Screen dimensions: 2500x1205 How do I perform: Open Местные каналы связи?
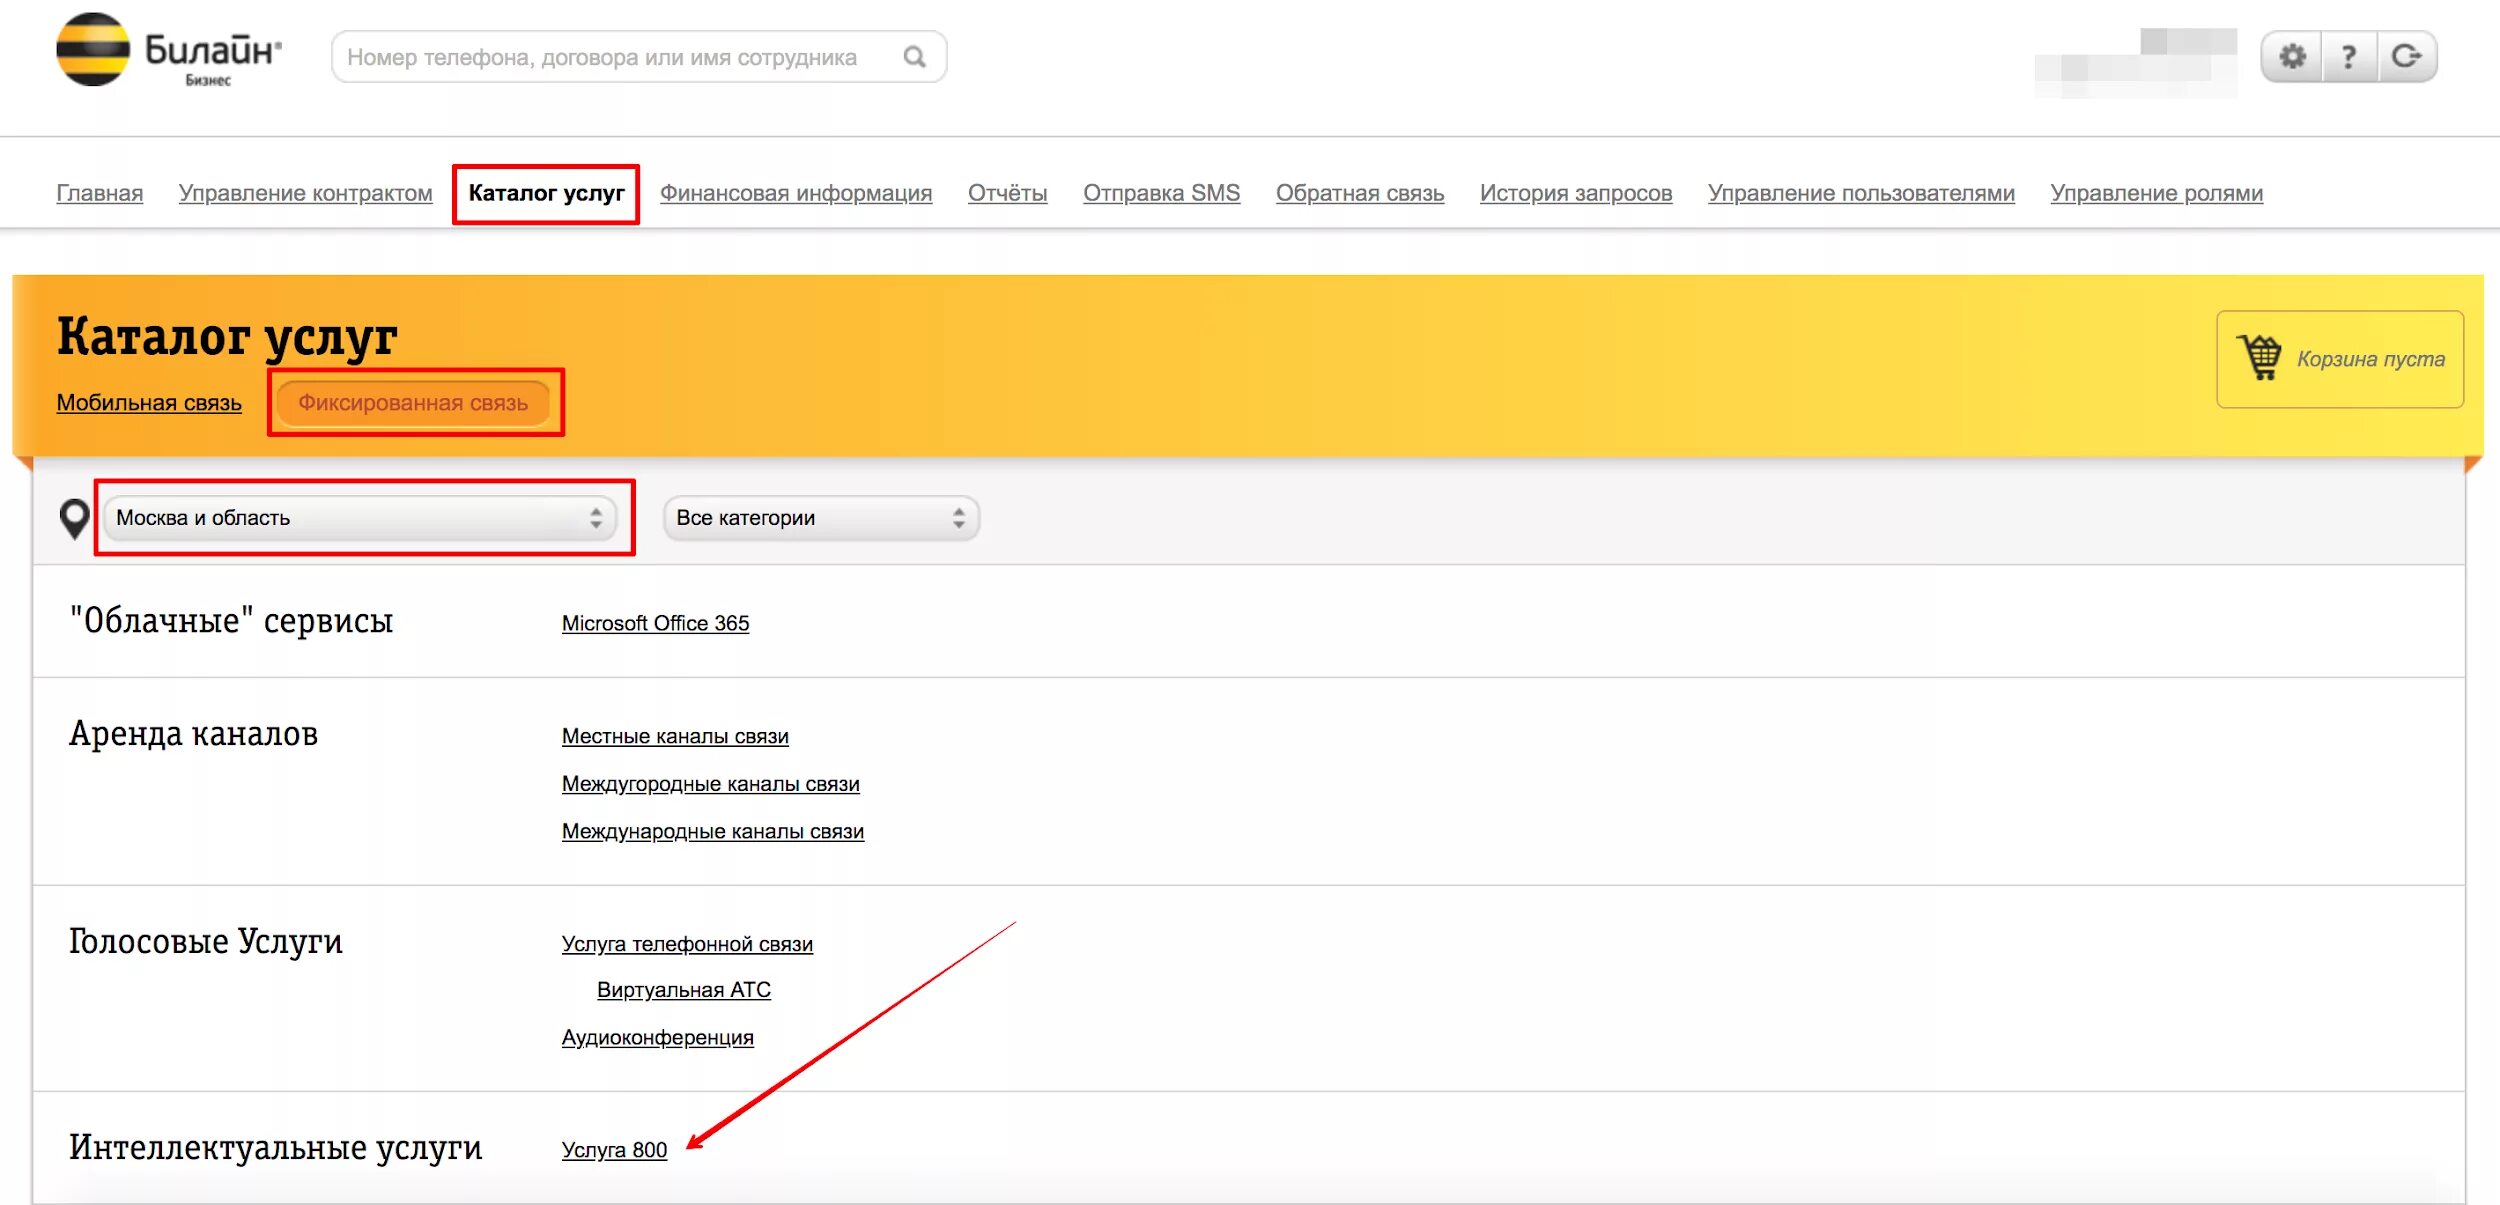675,736
